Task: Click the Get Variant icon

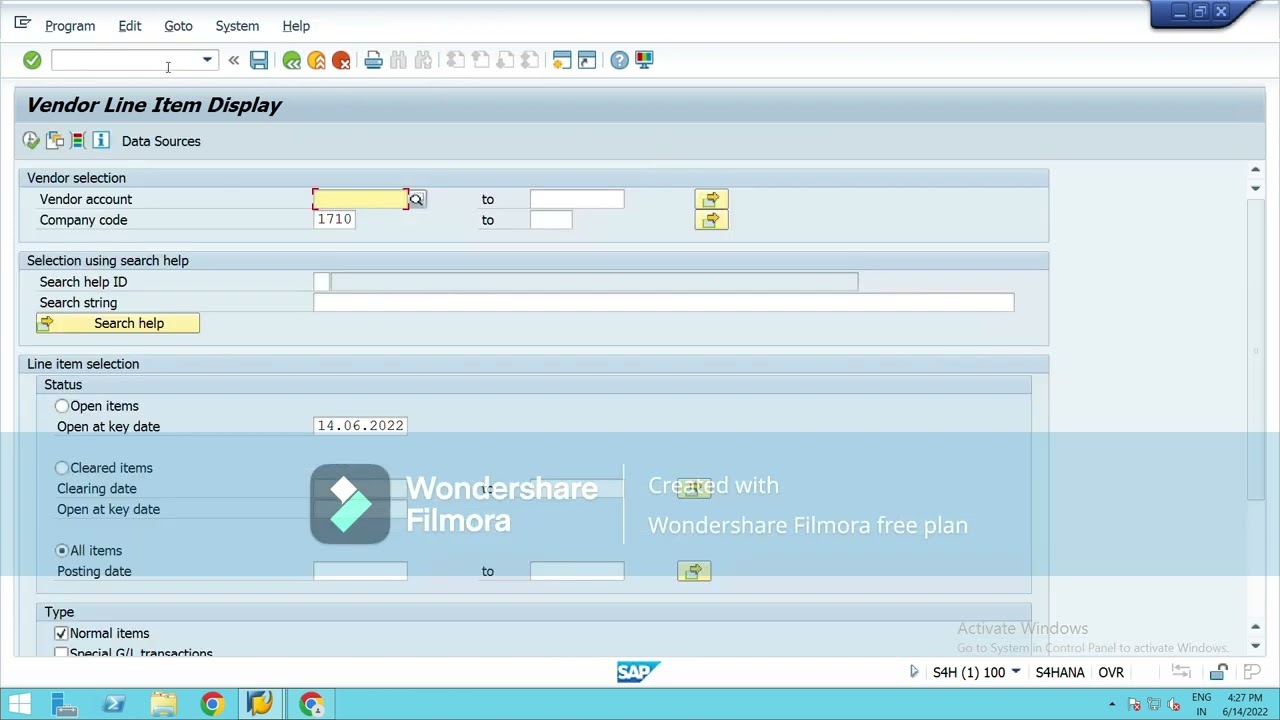Action: (55, 141)
